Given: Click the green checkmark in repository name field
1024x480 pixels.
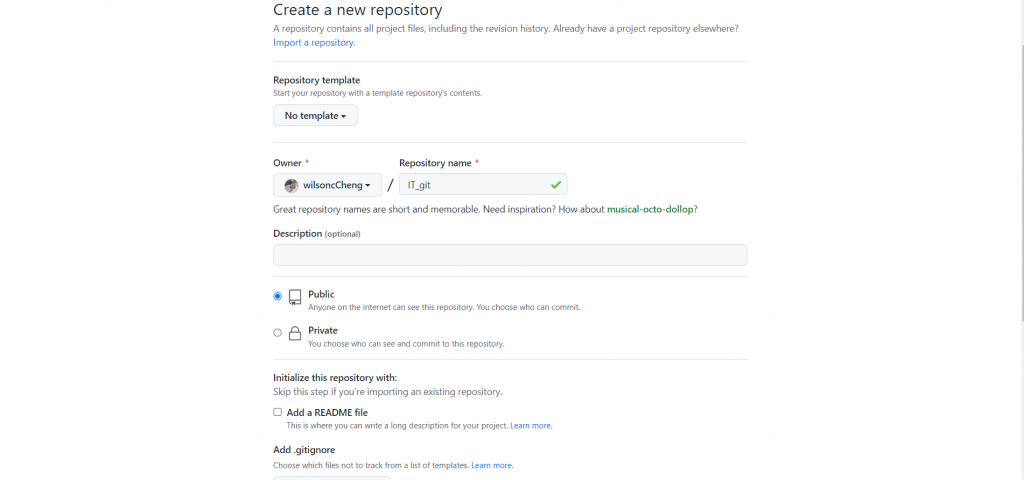Looking at the screenshot, I should [x=555, y=185].
